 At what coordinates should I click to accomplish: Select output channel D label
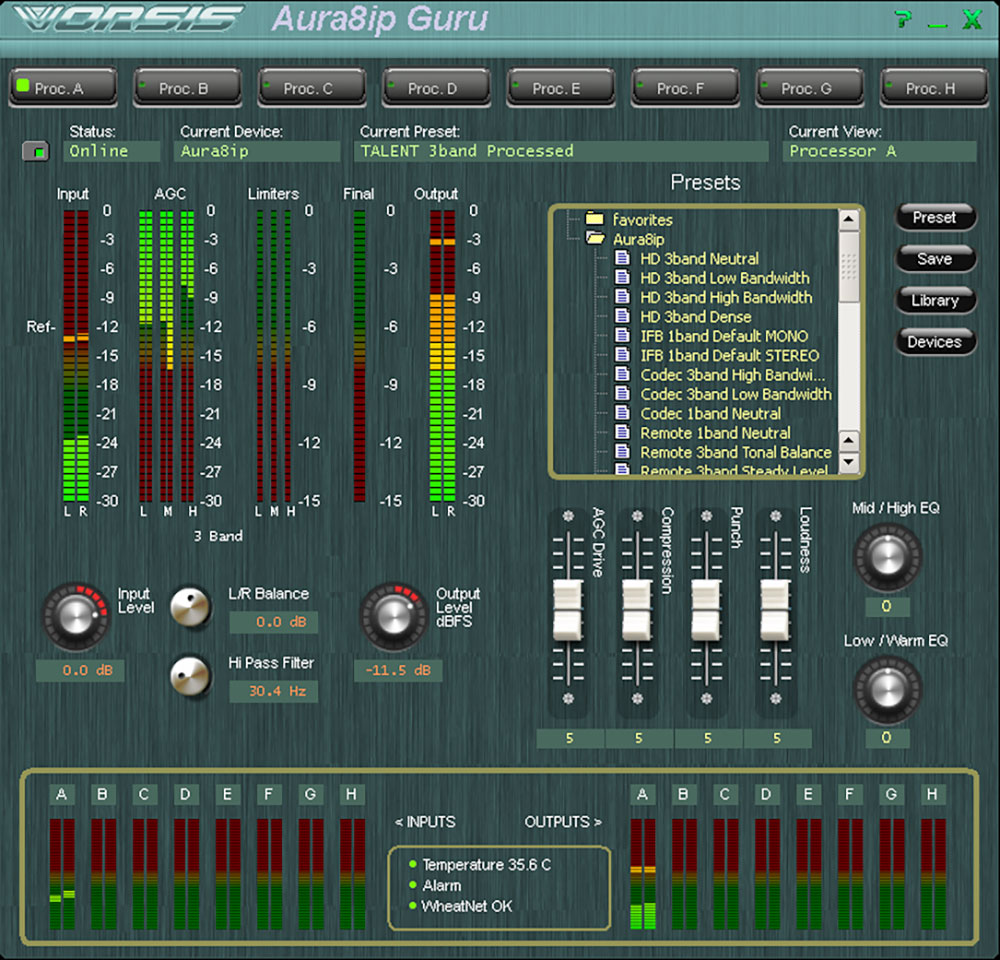click(766, 795)
